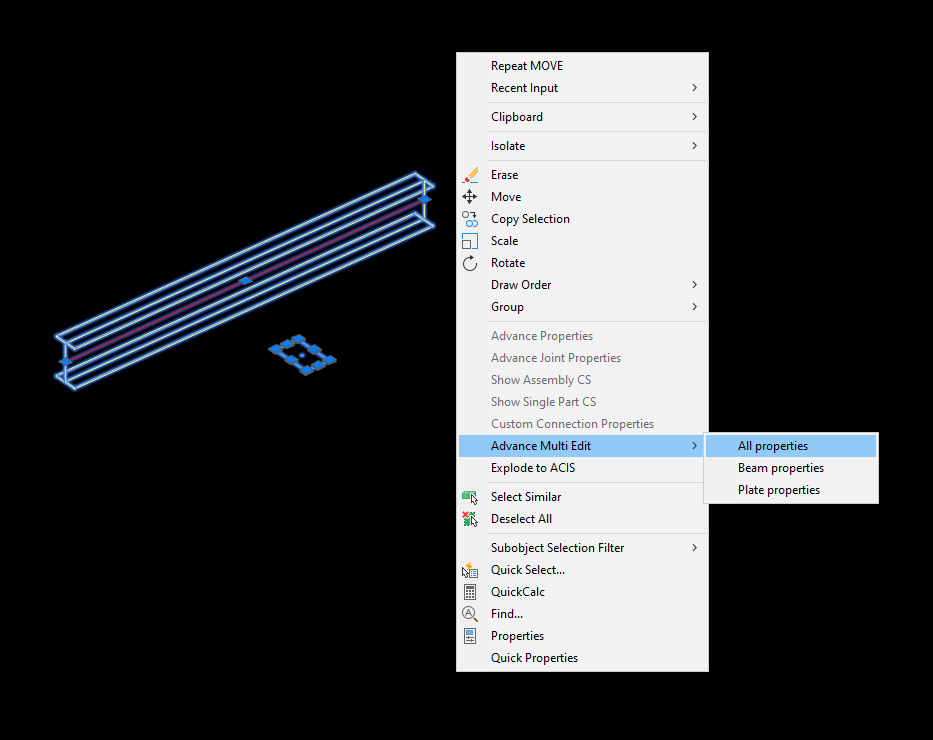Select Recent Input menu entry
The width and height of the screenshot is (933, 740).
coord(583,88)
